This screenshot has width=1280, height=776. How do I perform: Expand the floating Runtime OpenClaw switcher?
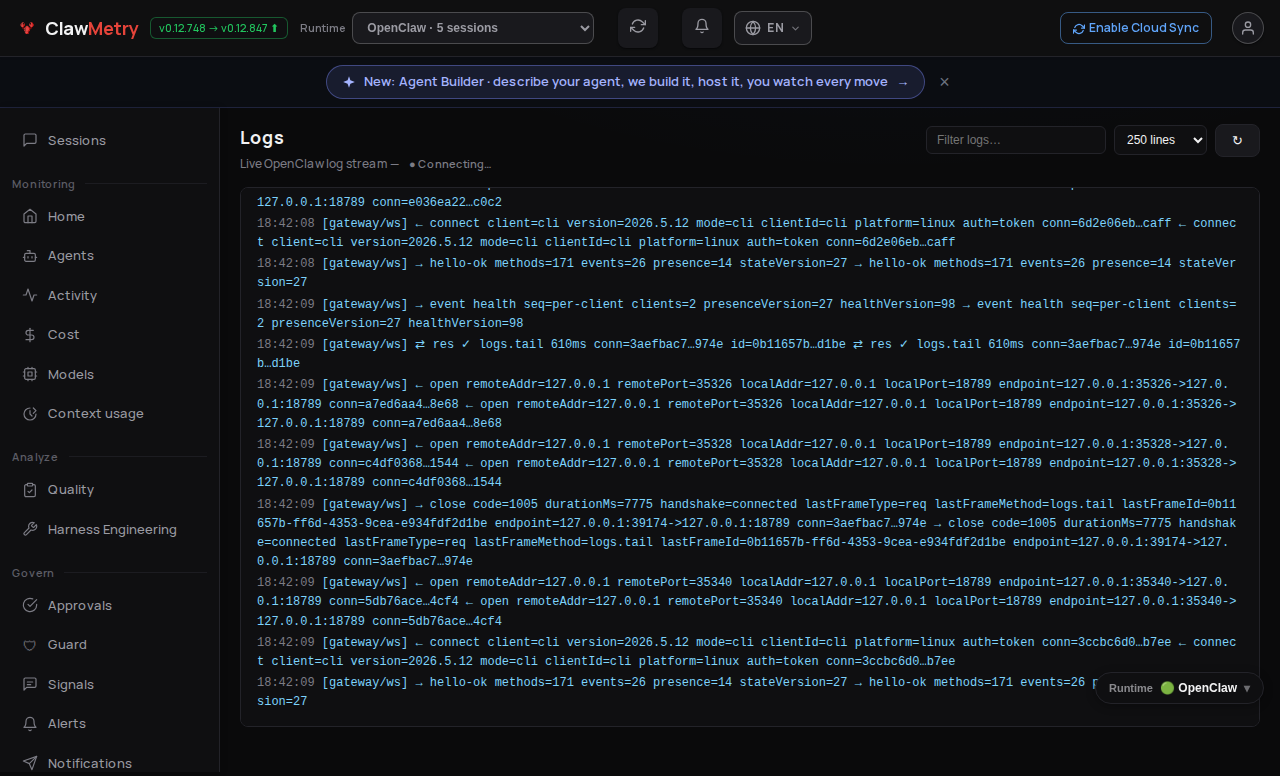[1180, 688]
